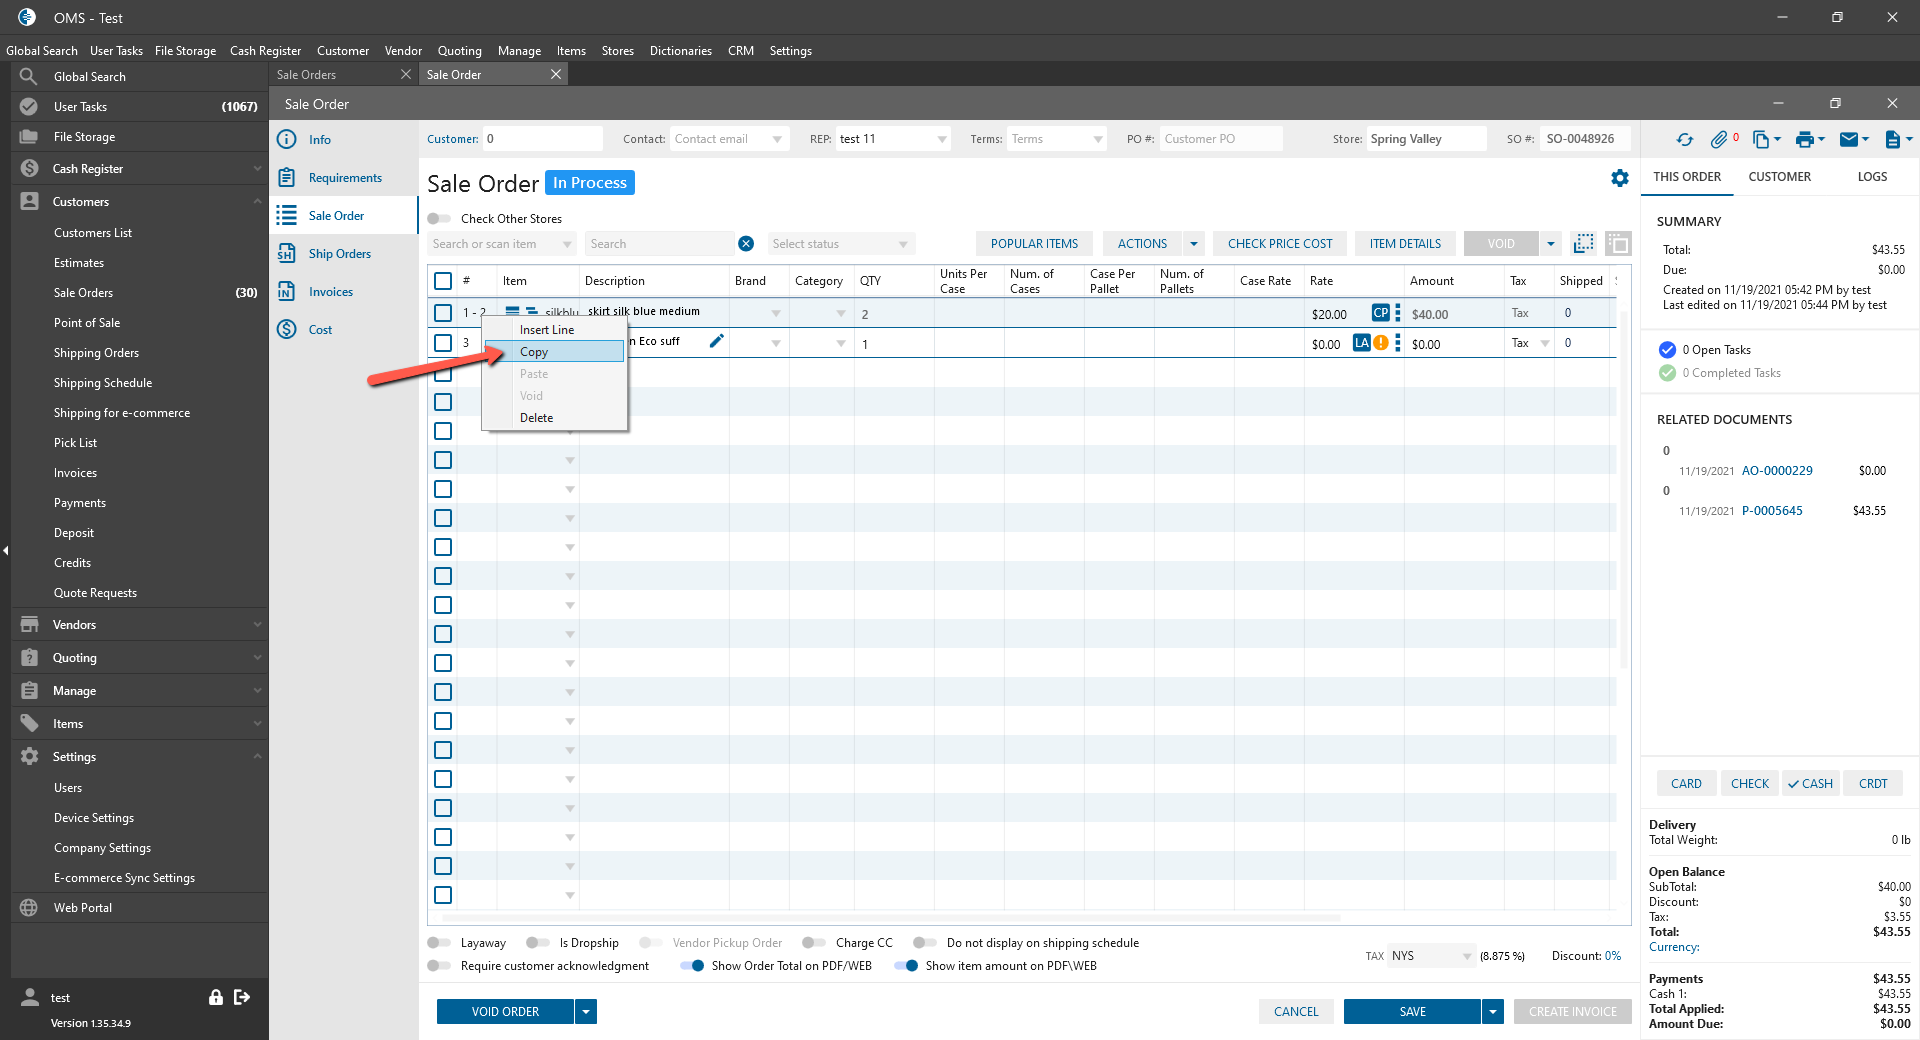This screenshot has width=1920, height=1040.
Task: Clear search with the blue X icon
Action: point(746,244)
